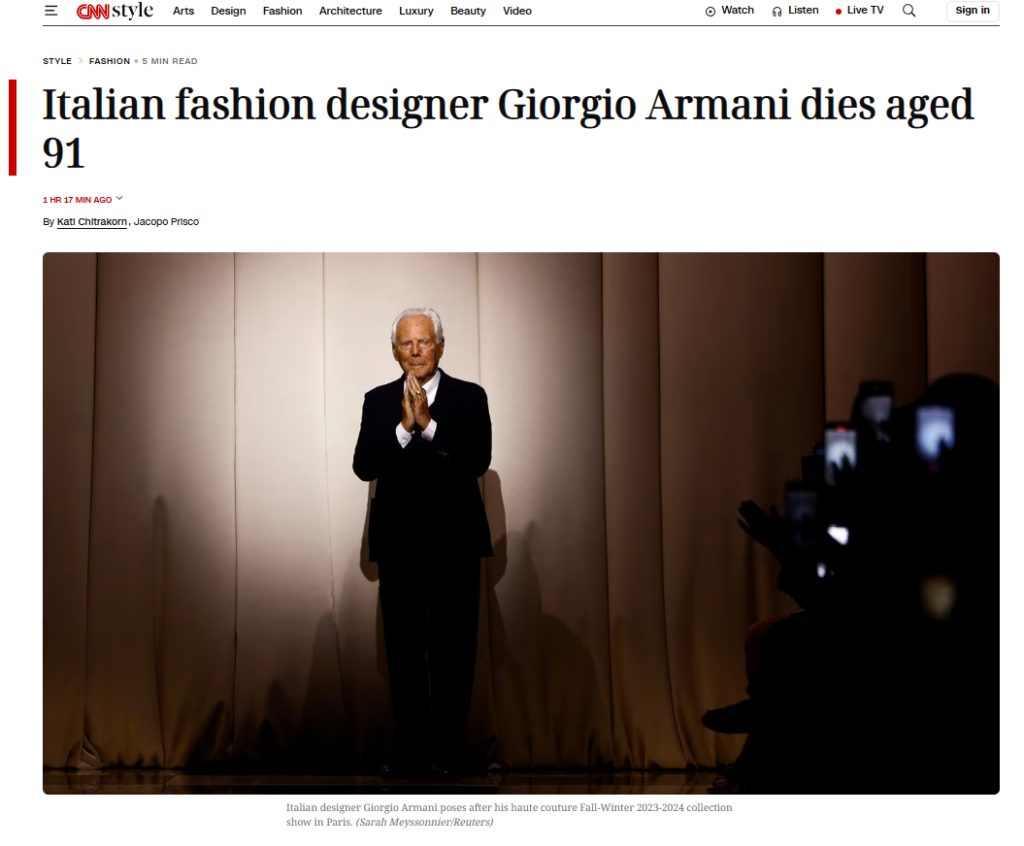Go to the Fashion menu item
Viewport: 1024px width, 846px height.
point(282,11)
